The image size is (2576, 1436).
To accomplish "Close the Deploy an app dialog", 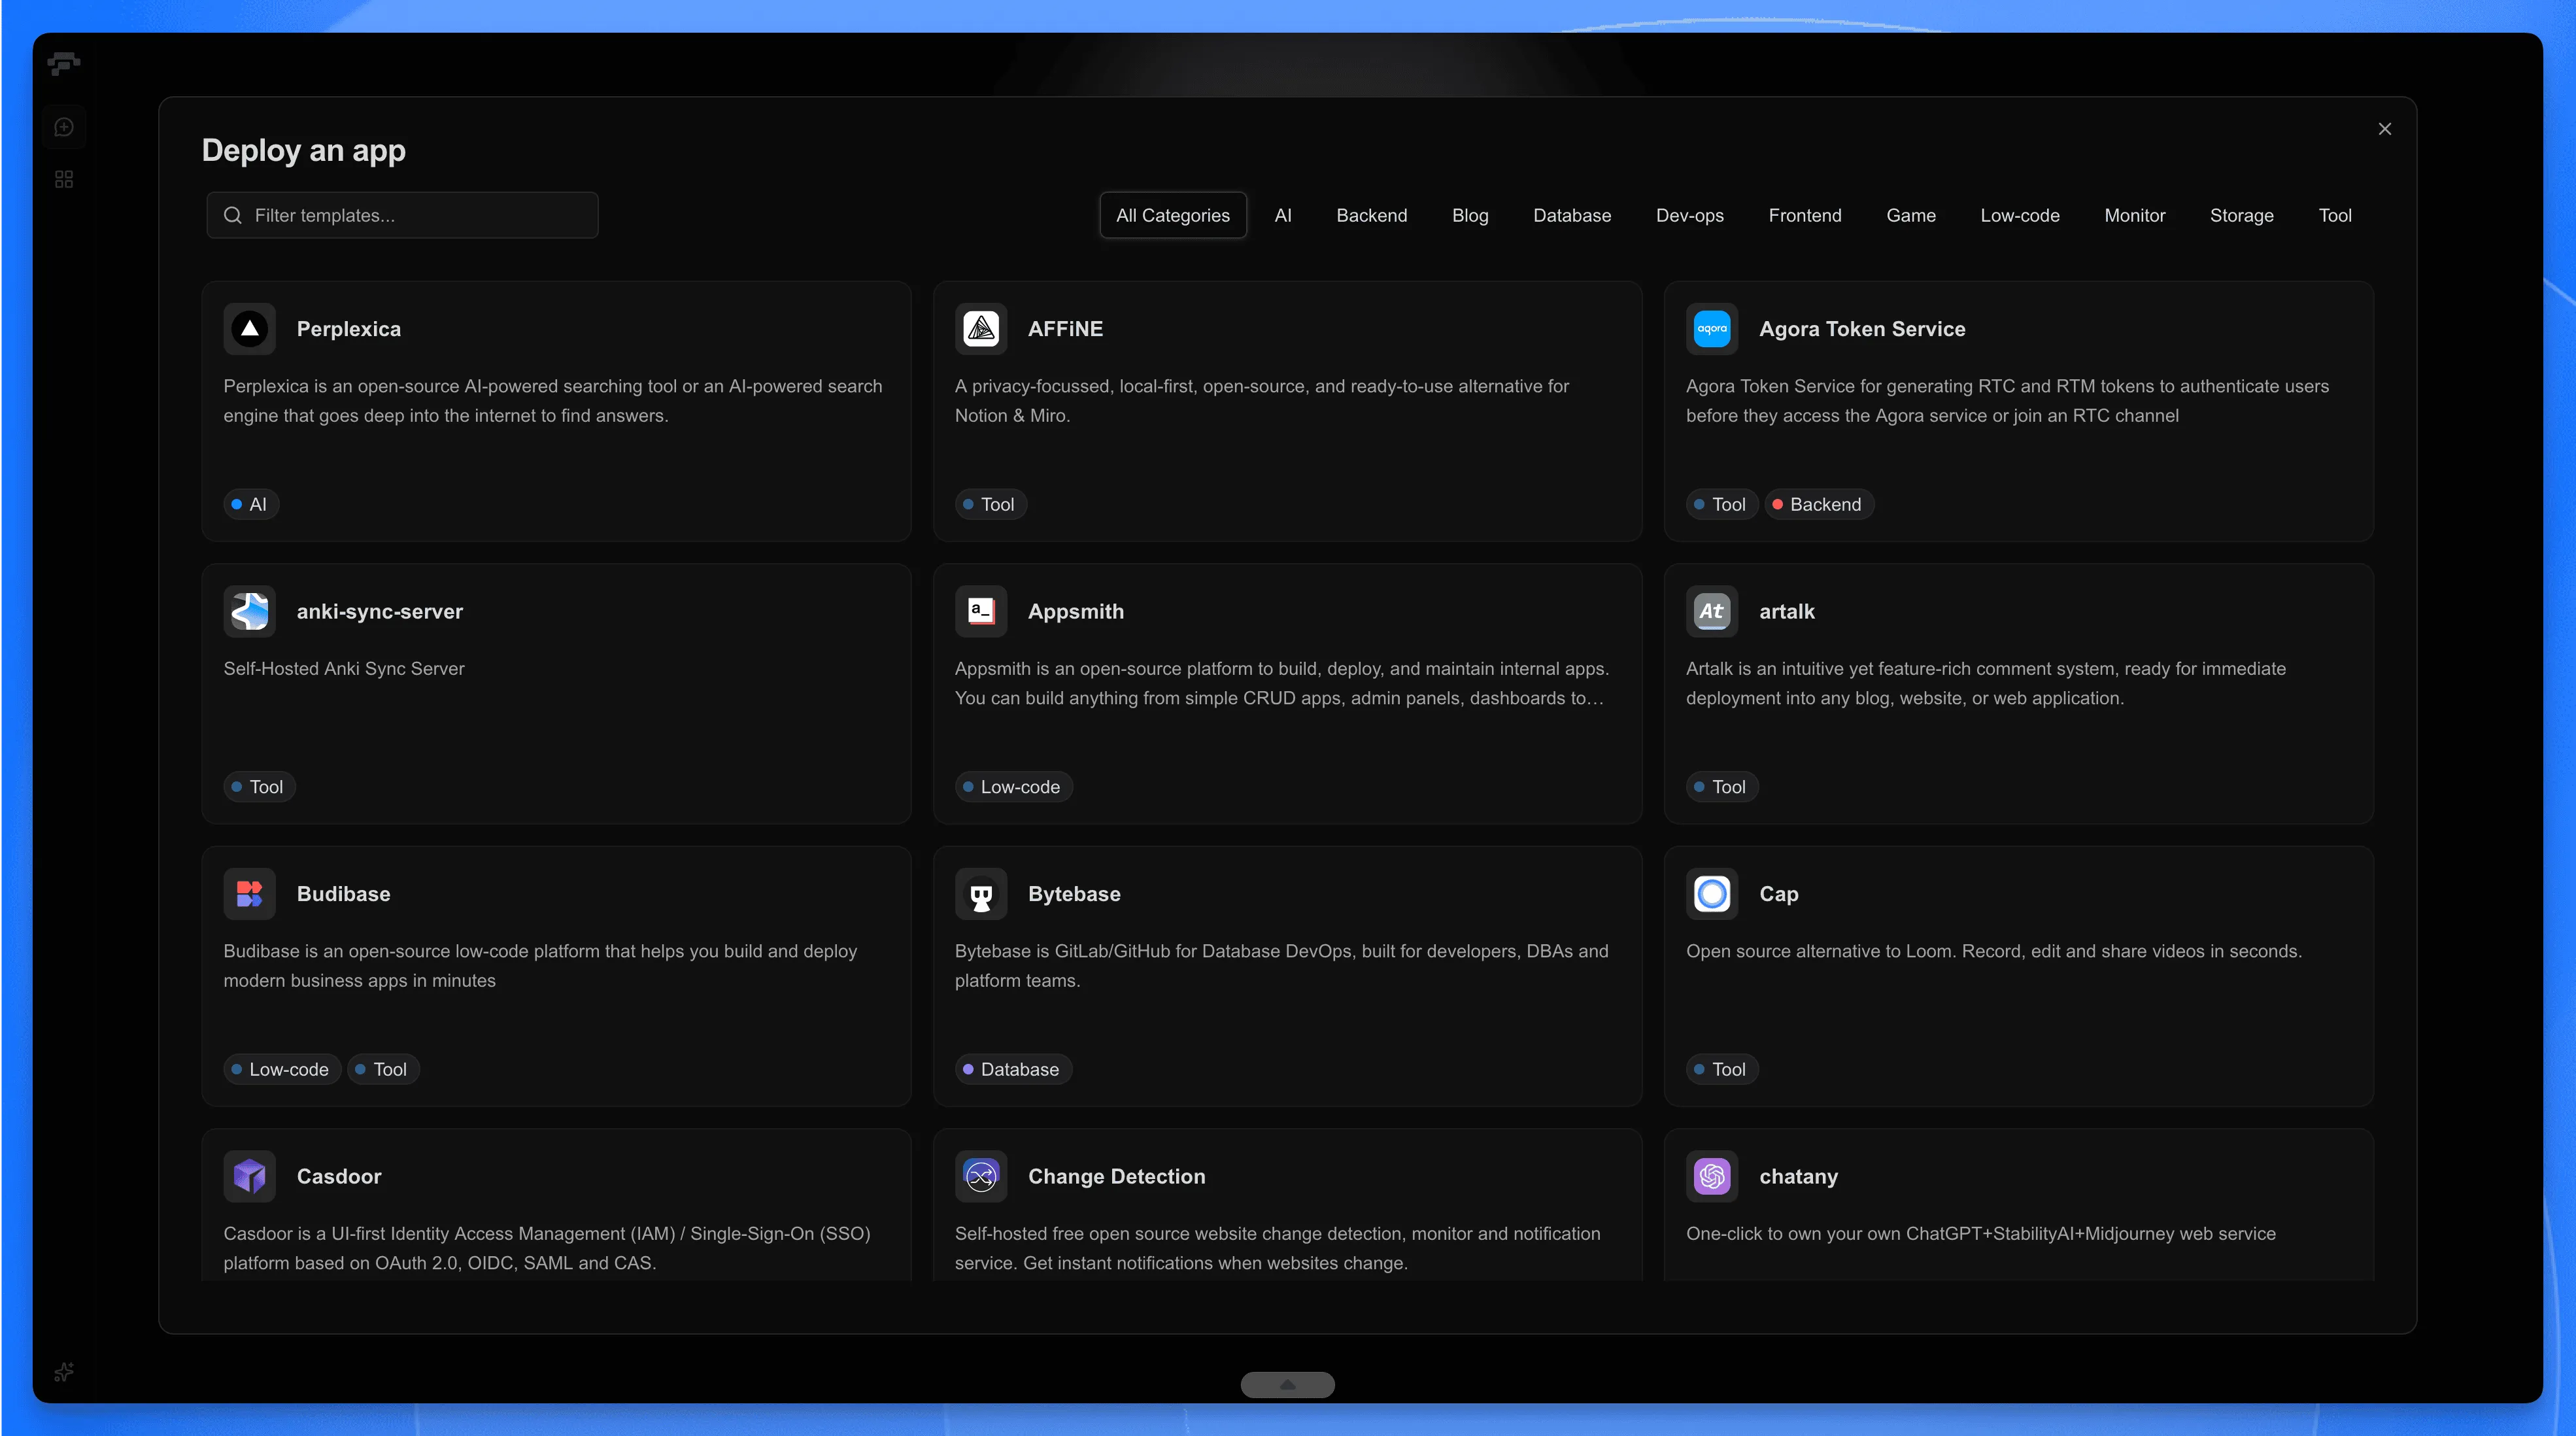I will 2384,129.
